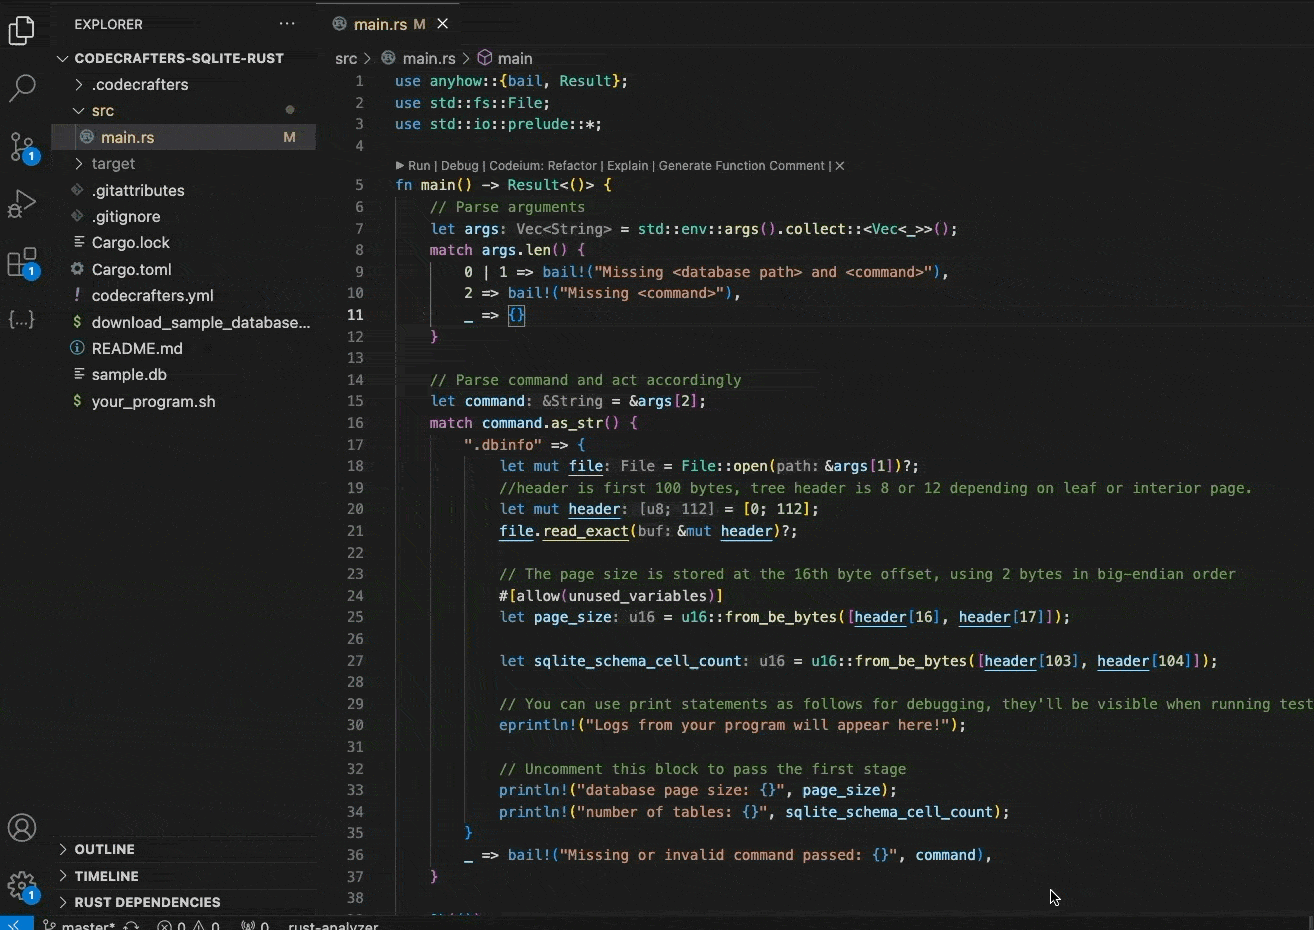Click Codeium: Refactor code lens link
1314x930 pixels.
(x=543, y=166)
